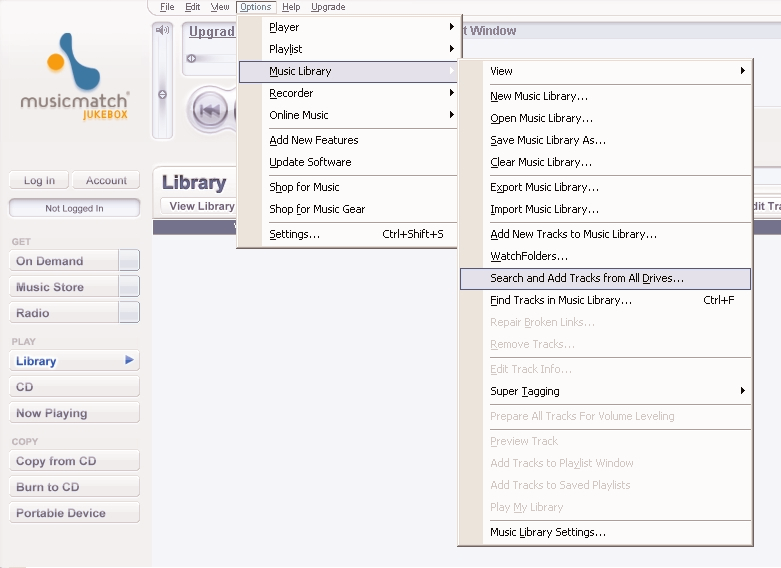
Task: Open Now Playing view
Action: coord(74,413)
